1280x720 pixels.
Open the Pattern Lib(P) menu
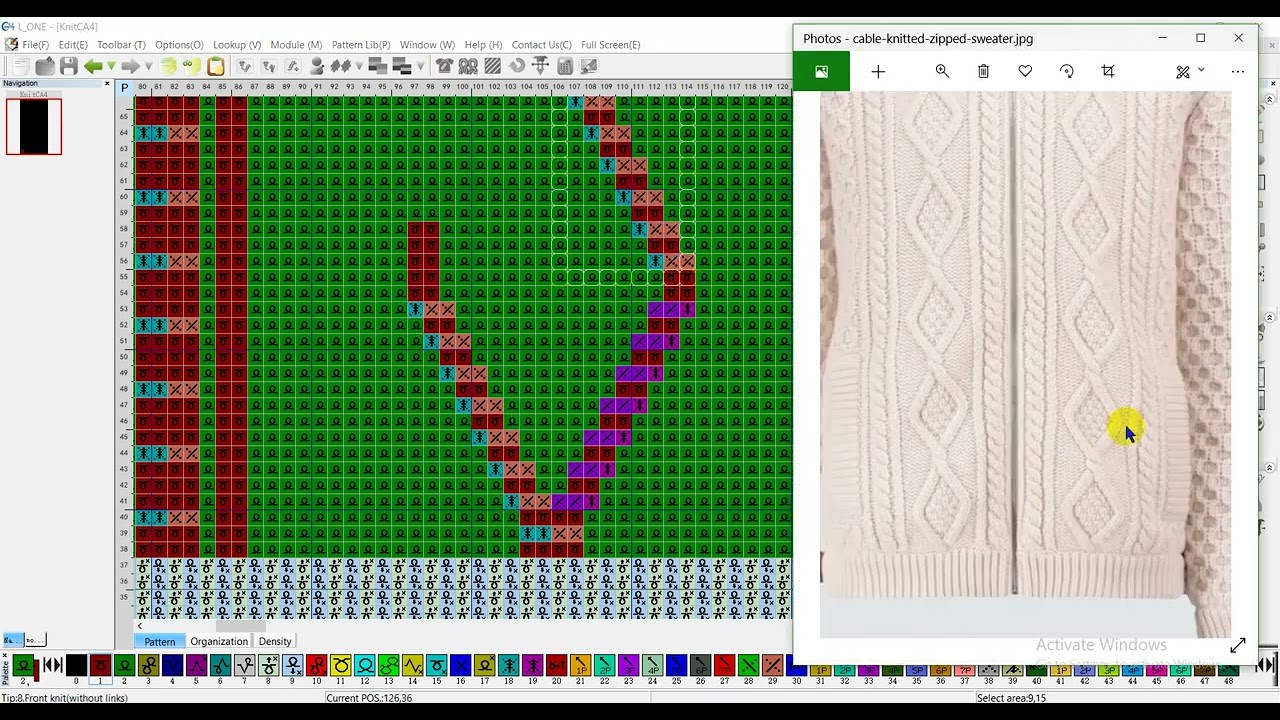tap(361, 45)
